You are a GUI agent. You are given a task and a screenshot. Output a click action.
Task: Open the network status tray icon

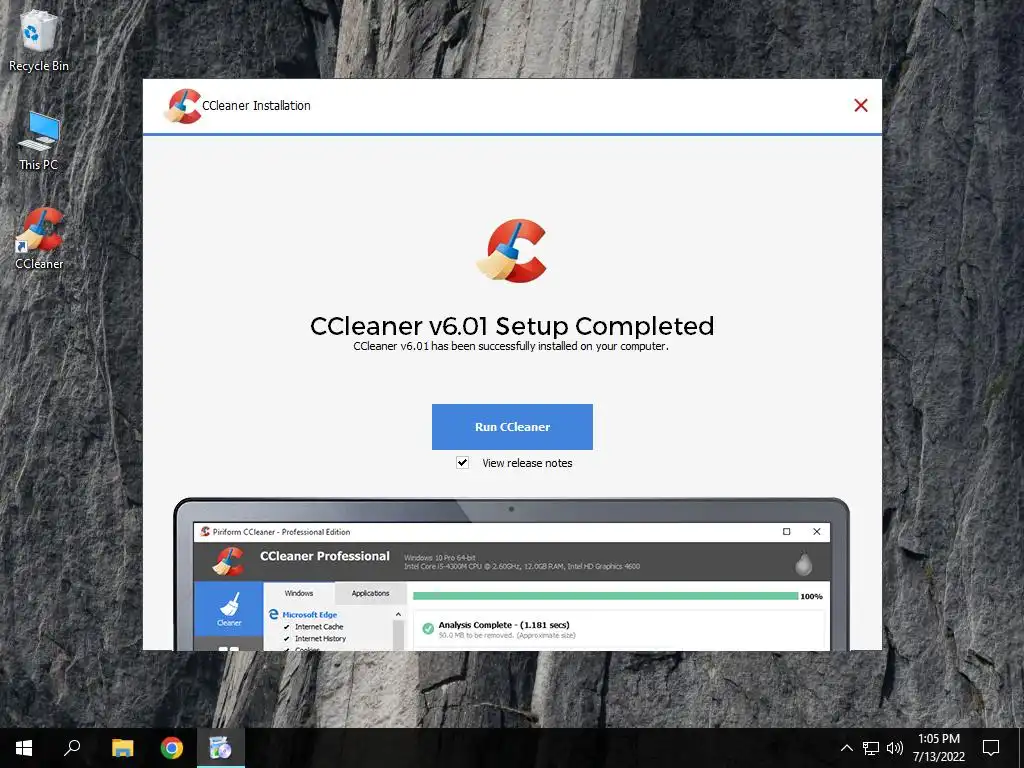pyautogui.click(x=871, y=748)
